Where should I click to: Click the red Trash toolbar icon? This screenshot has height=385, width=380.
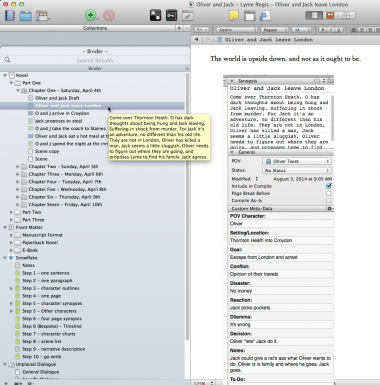pyautogui.click(x=109, y=15)
